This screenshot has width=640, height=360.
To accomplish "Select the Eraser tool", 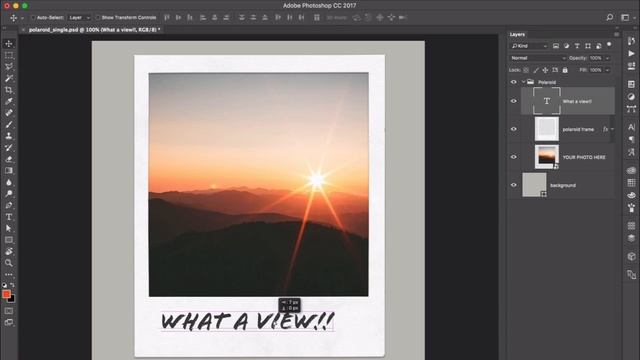I will pos(9,159).
